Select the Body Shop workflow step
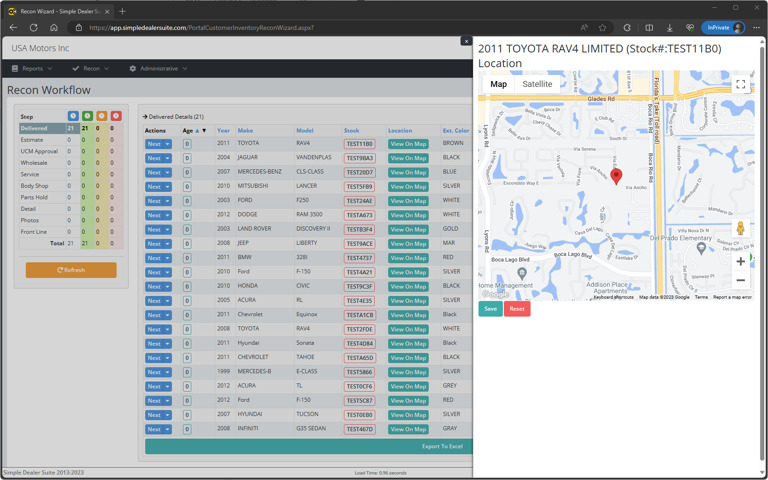Screen dimensions: 768x480 tap(34, 186)
